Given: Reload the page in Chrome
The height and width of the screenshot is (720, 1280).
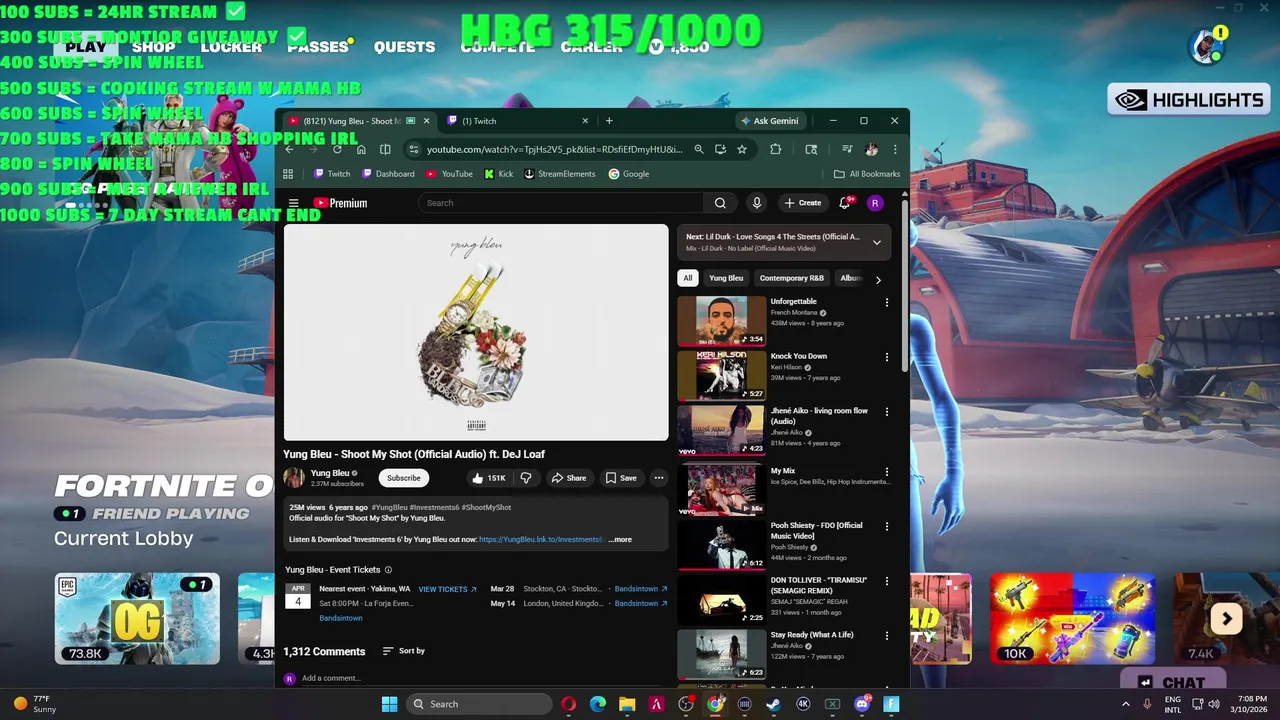Looking at the screenshot, I should [337, 149].
